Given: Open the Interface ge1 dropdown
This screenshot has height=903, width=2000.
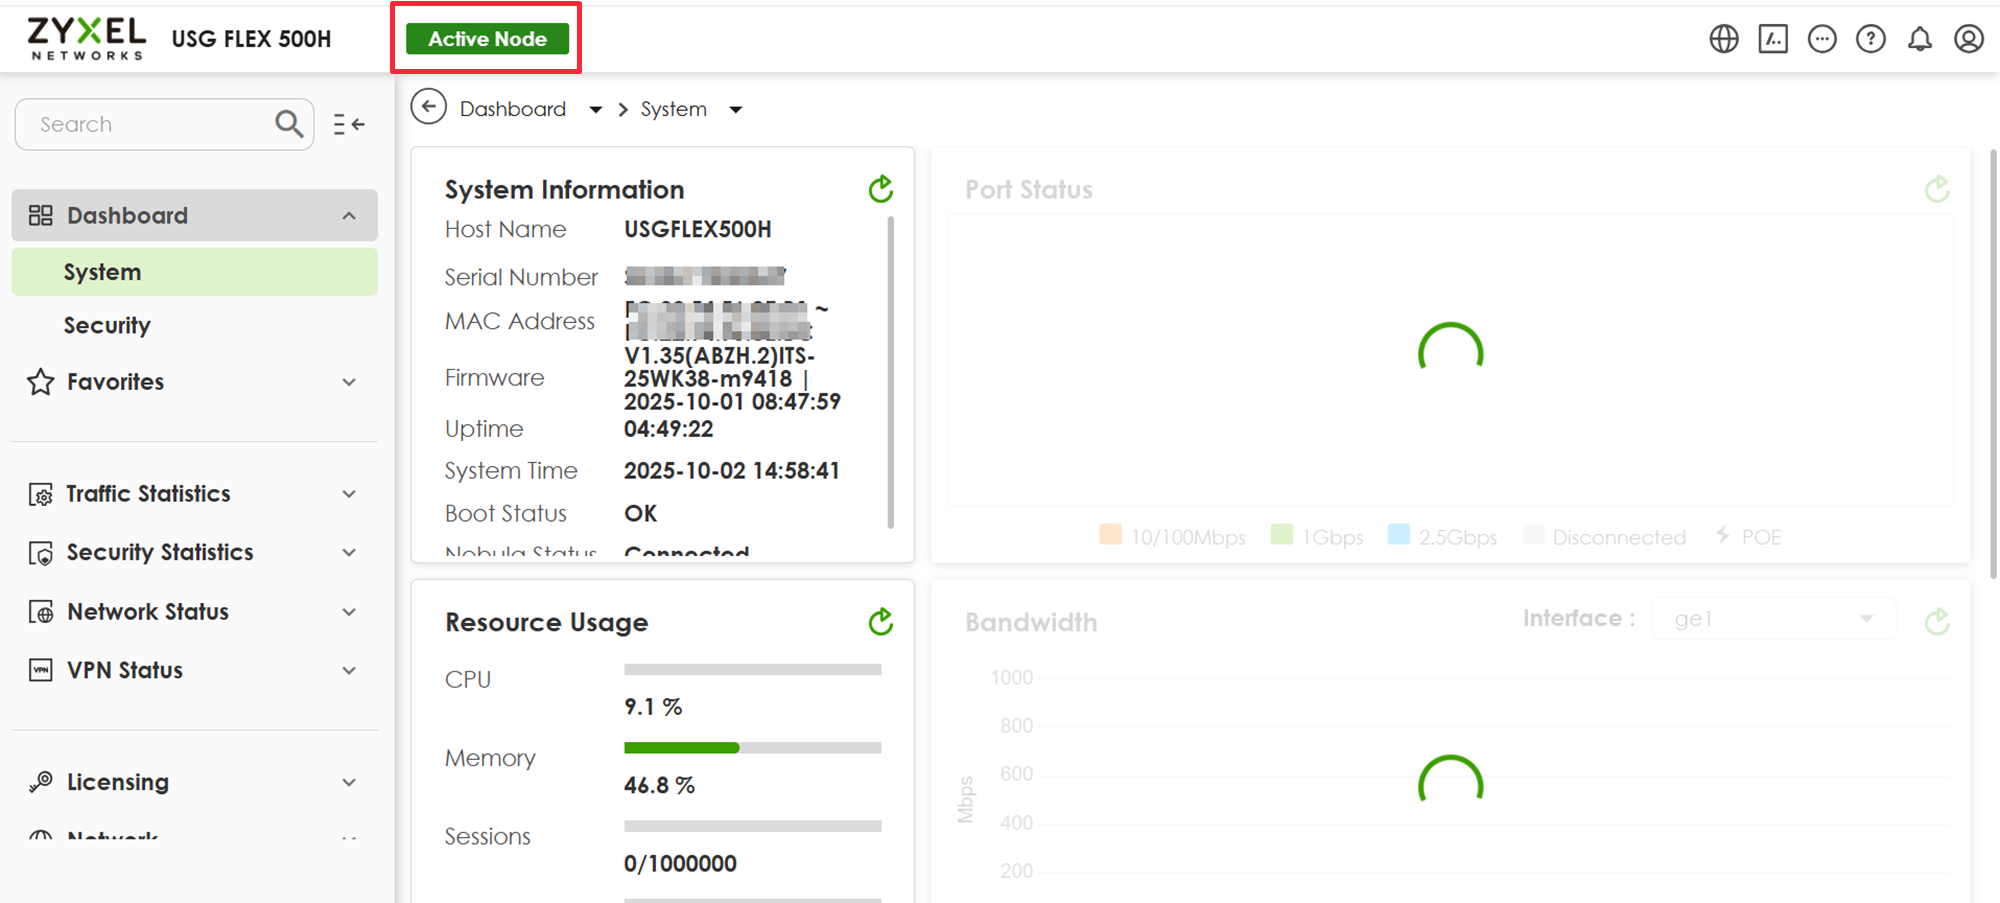Looking at the screenshot, I should coord(1774,619).
